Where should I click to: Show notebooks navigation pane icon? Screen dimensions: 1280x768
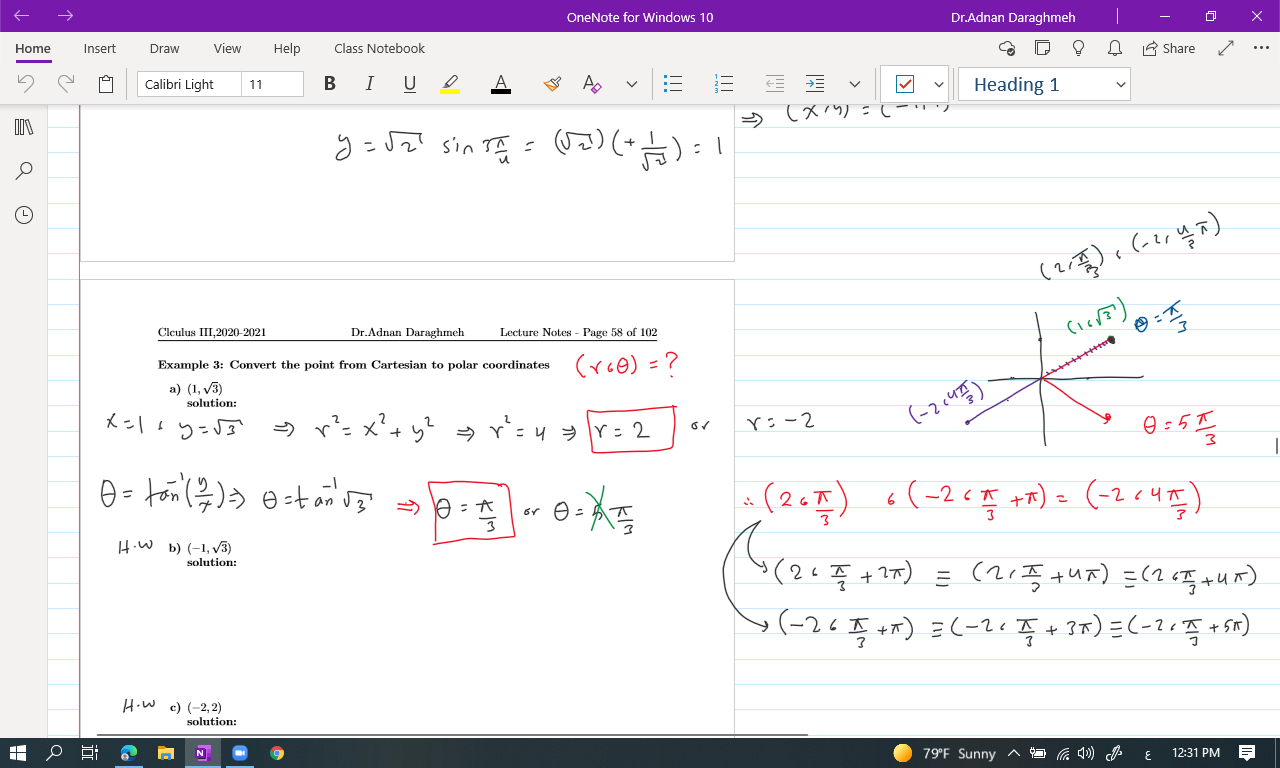pyautogui.click(x=24, y=127)
